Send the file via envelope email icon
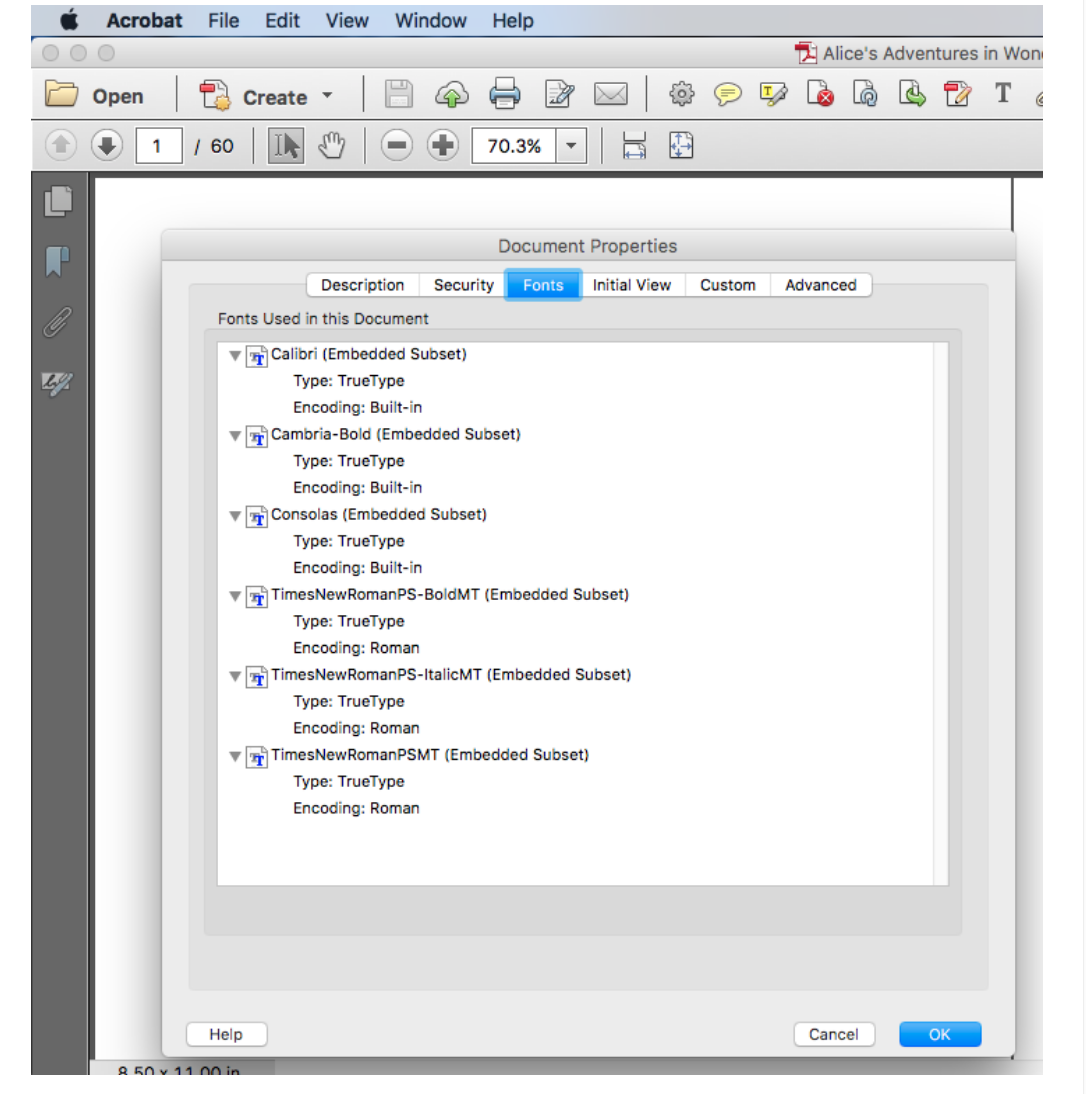 610,93
